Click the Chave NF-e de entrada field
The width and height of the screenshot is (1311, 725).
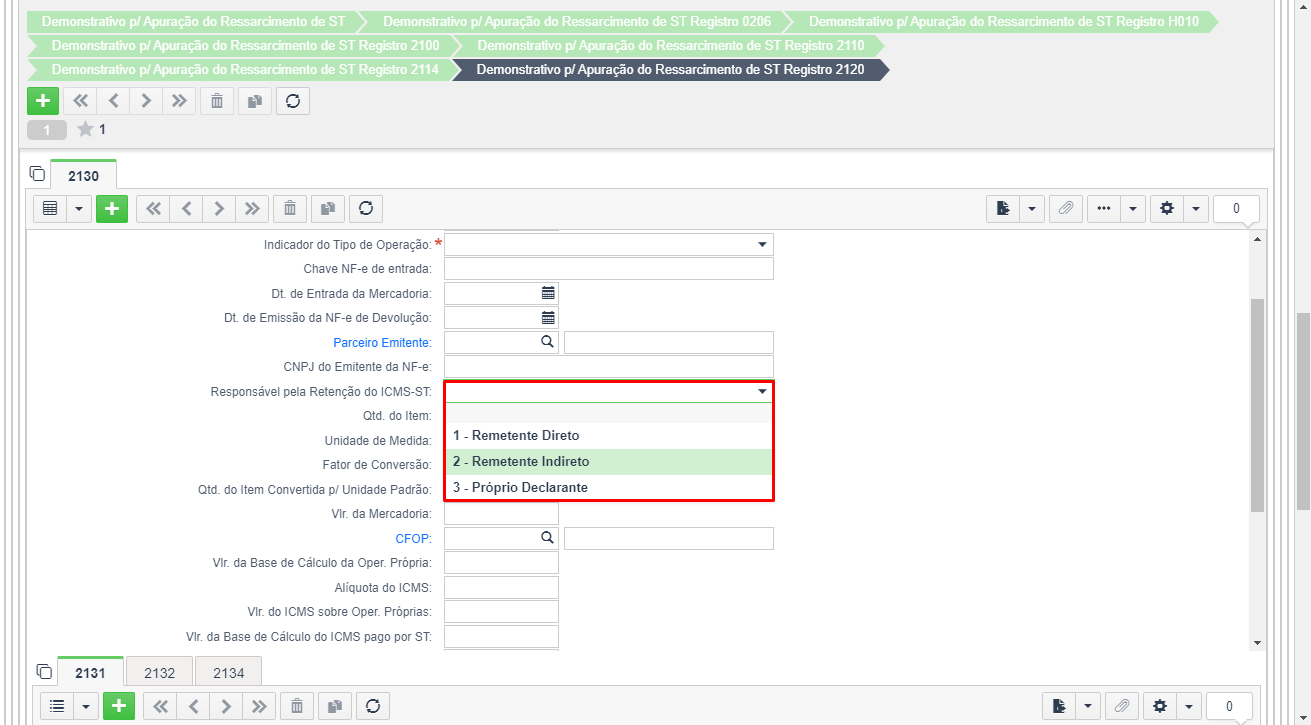coord(609,269)
